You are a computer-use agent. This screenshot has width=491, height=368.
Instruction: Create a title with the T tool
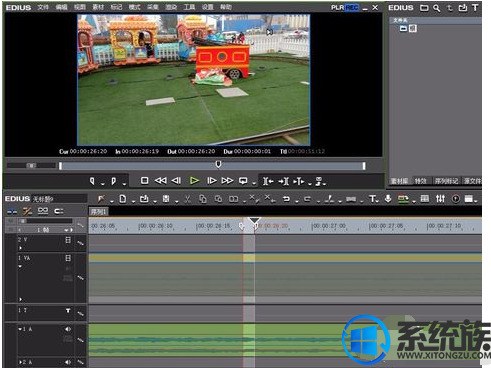pyautogui.click(x=372, y=199)
